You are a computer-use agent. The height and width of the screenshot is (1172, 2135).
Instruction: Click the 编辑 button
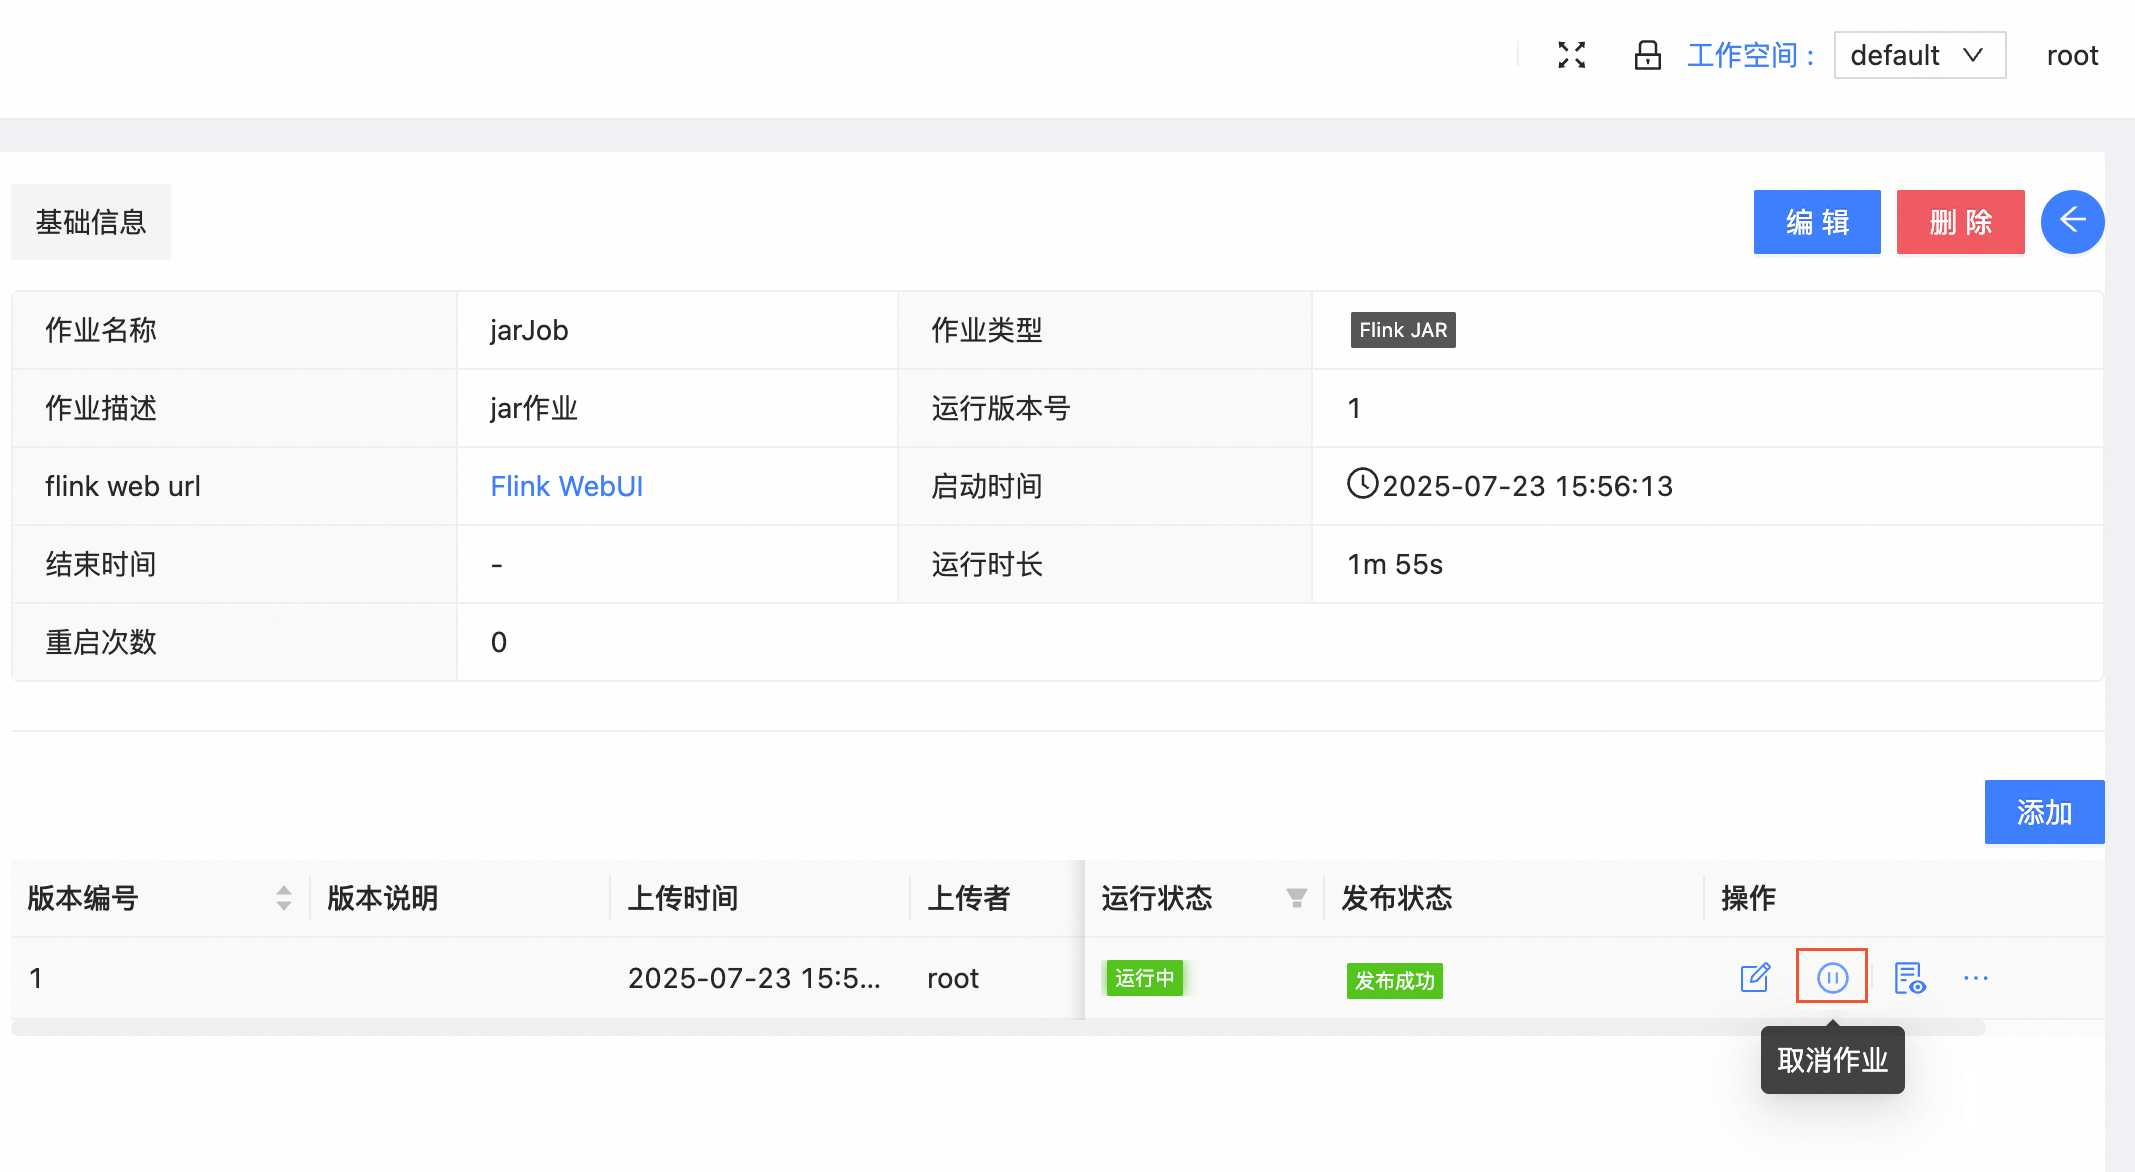[1817, 222]
